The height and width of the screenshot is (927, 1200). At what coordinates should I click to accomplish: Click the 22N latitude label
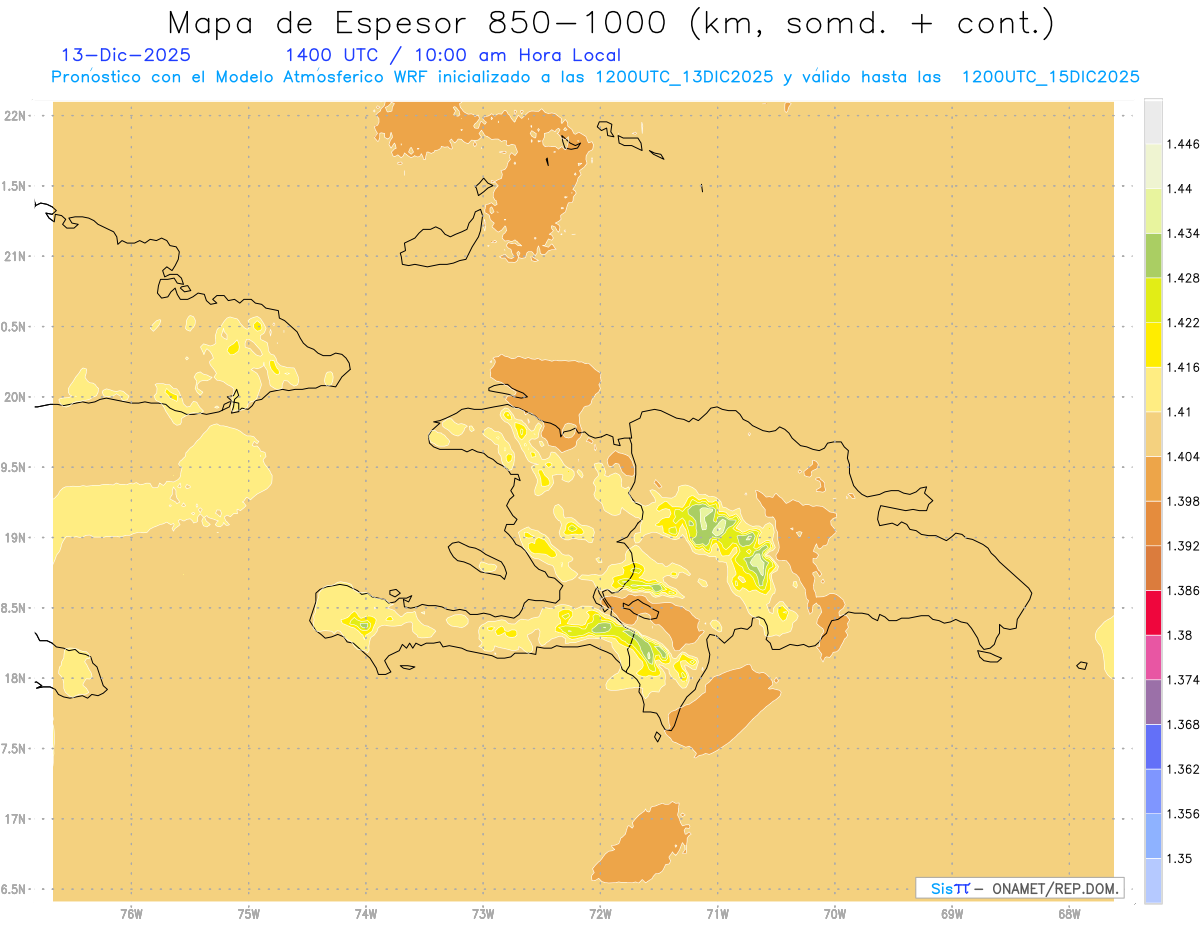(17, 116)
